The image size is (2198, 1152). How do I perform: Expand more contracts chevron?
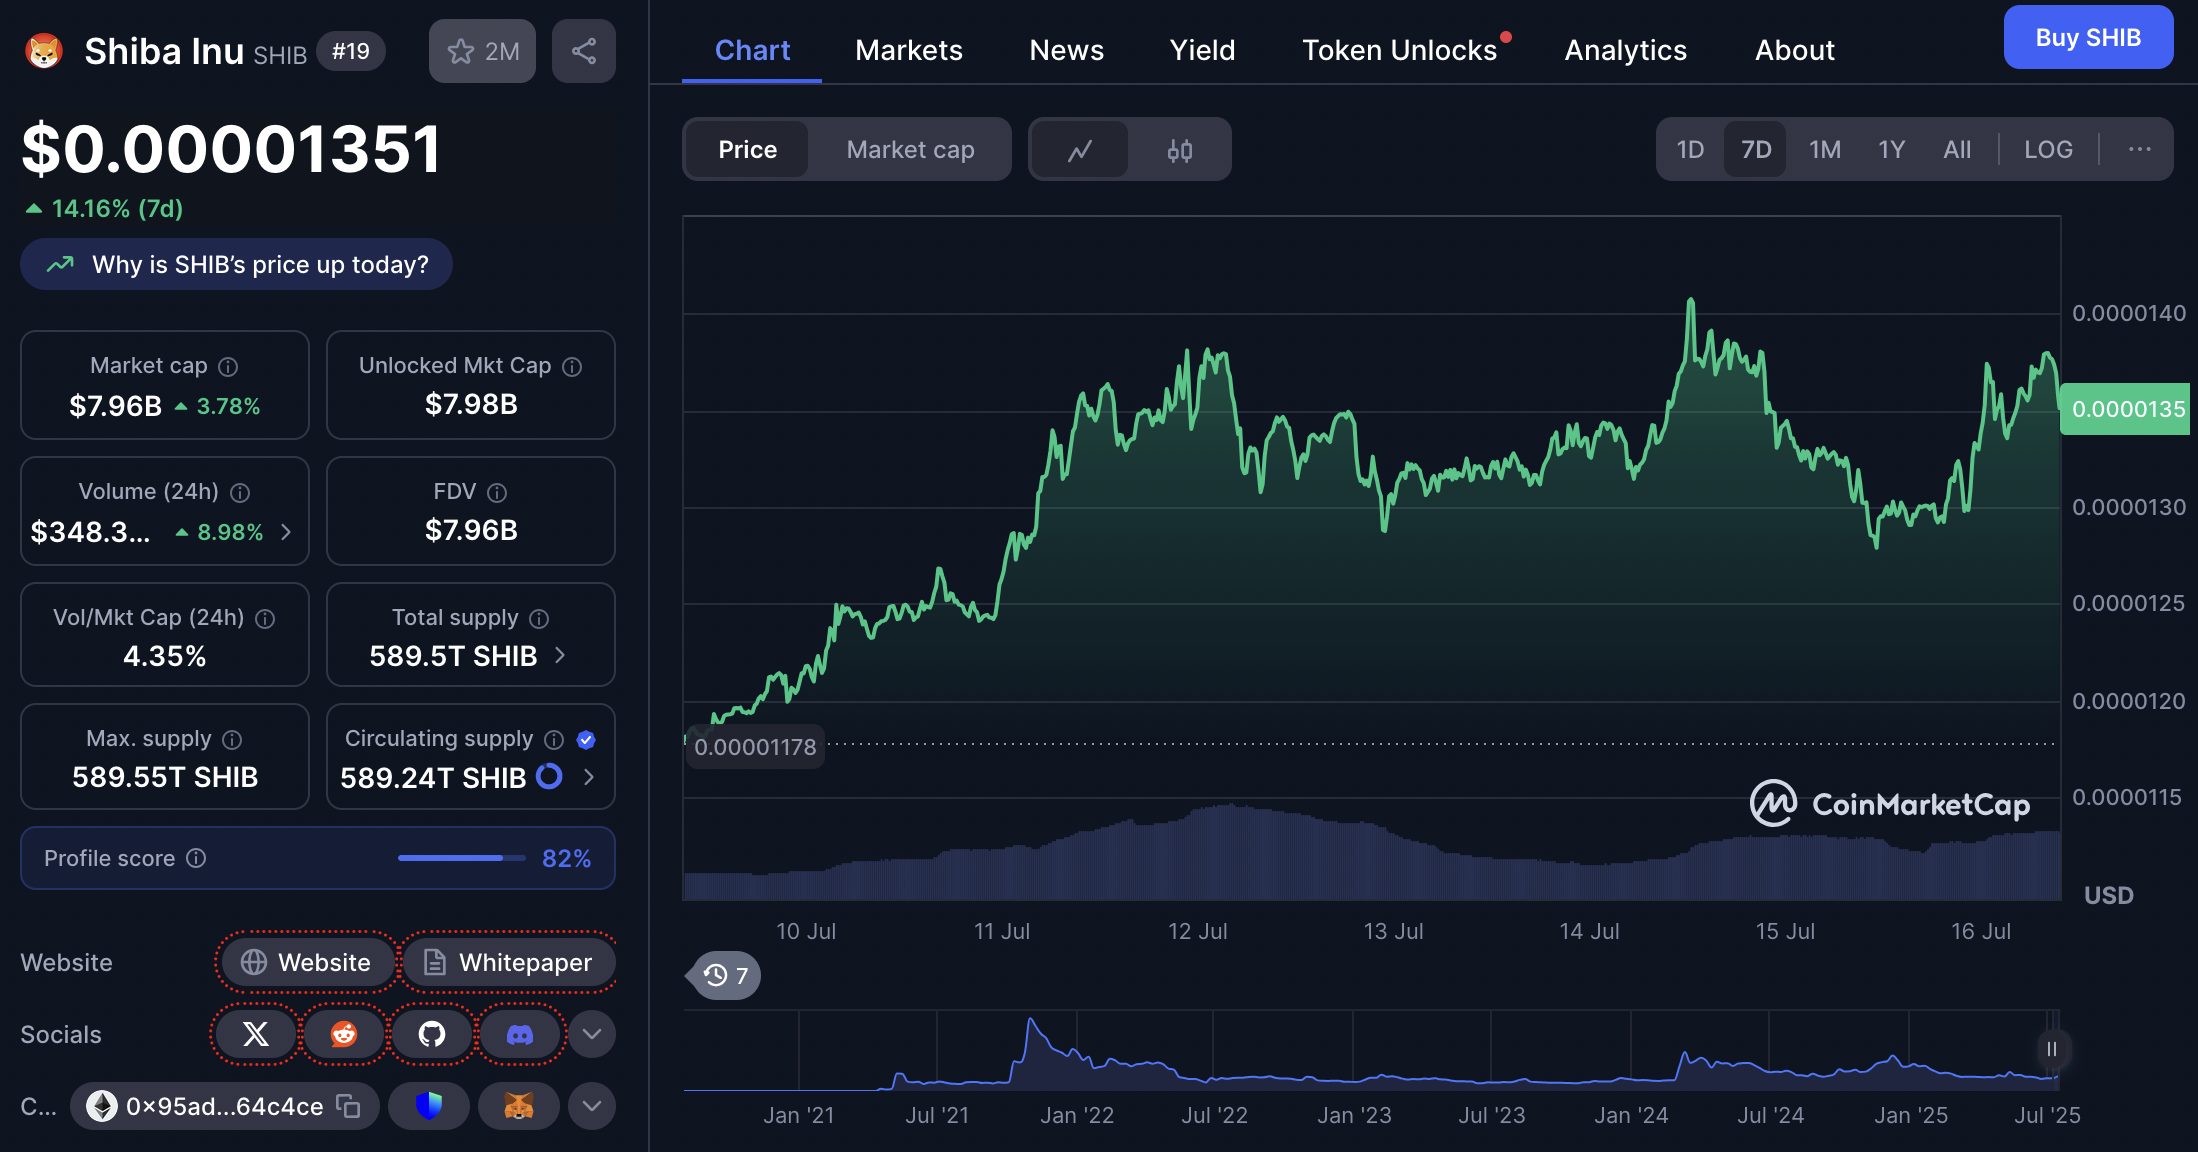point(592,1106)
